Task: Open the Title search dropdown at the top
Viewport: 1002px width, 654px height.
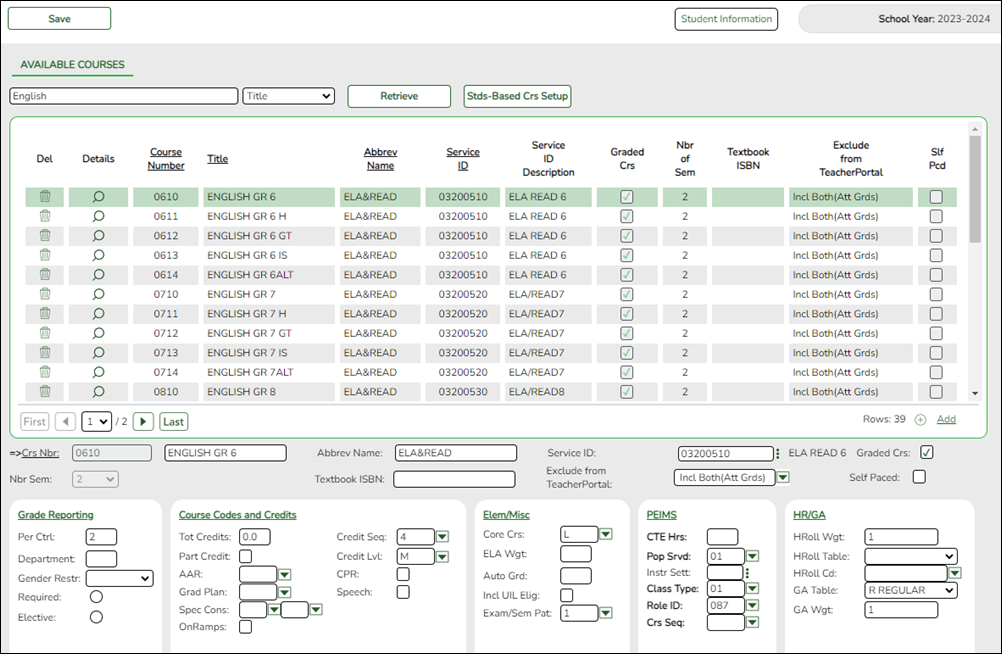Action: (x=288, y=96)
